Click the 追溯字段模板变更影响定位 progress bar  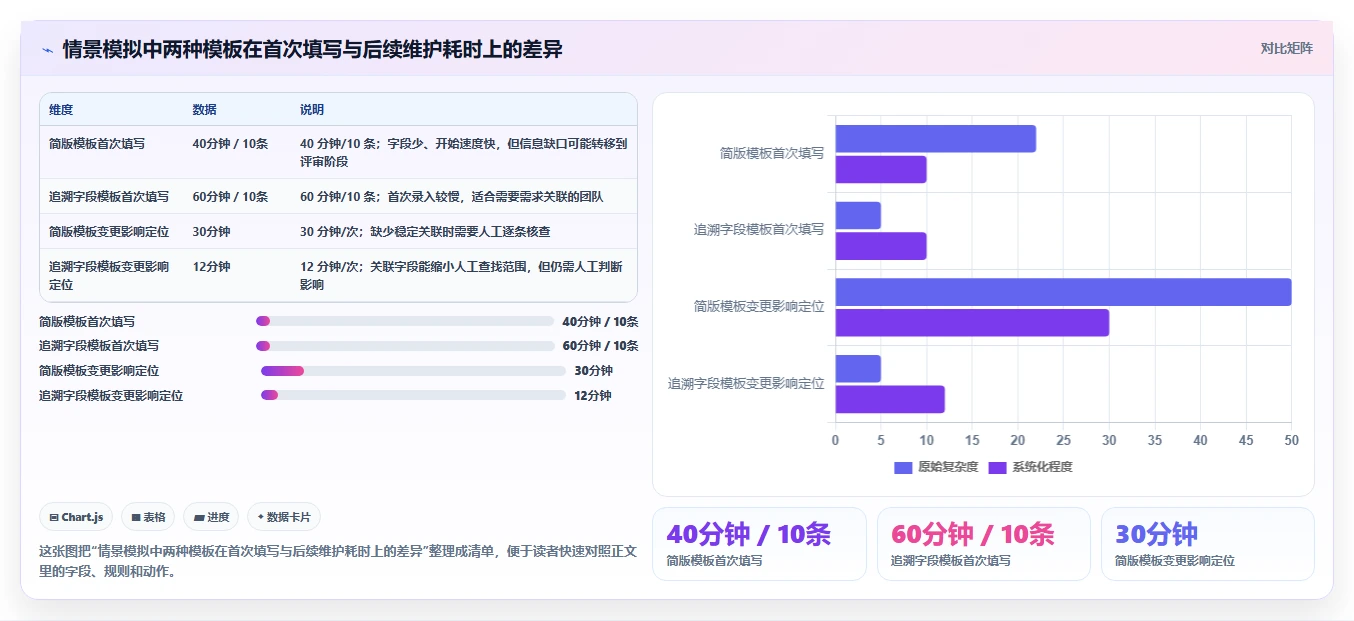pos(413,396)
